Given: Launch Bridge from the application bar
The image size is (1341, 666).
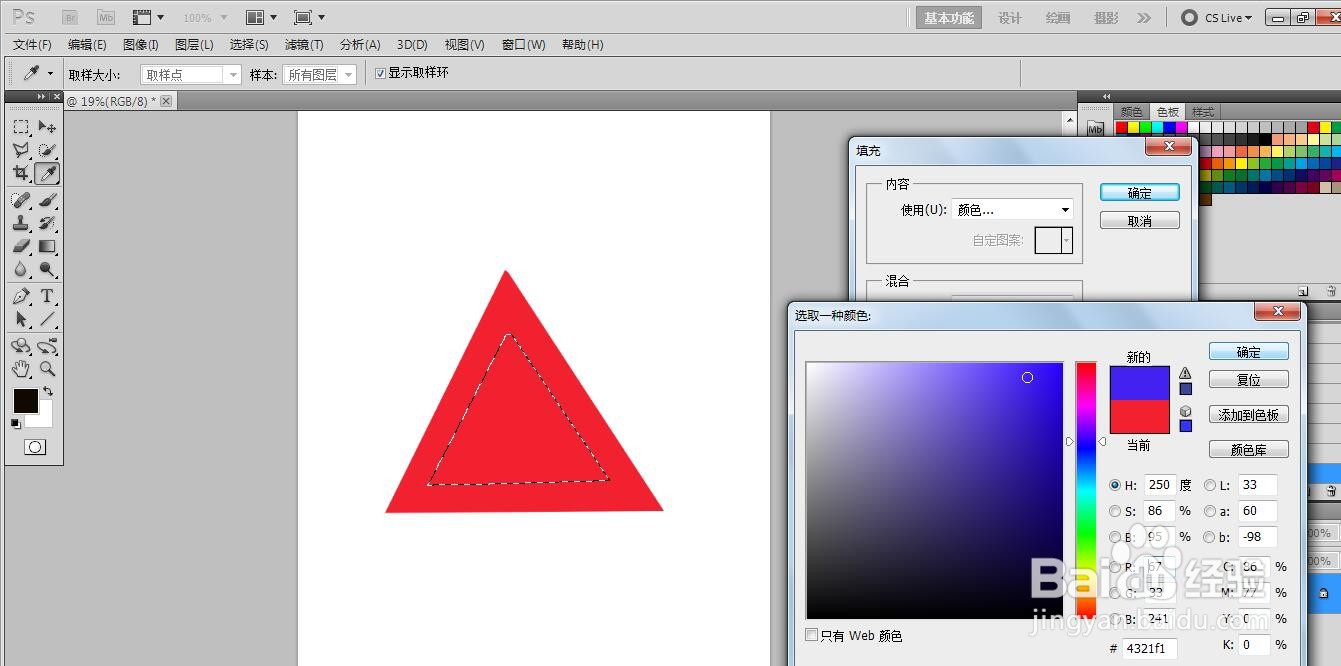Looking at the screenshot, I should pyautogui.click(x=71, y=17).
